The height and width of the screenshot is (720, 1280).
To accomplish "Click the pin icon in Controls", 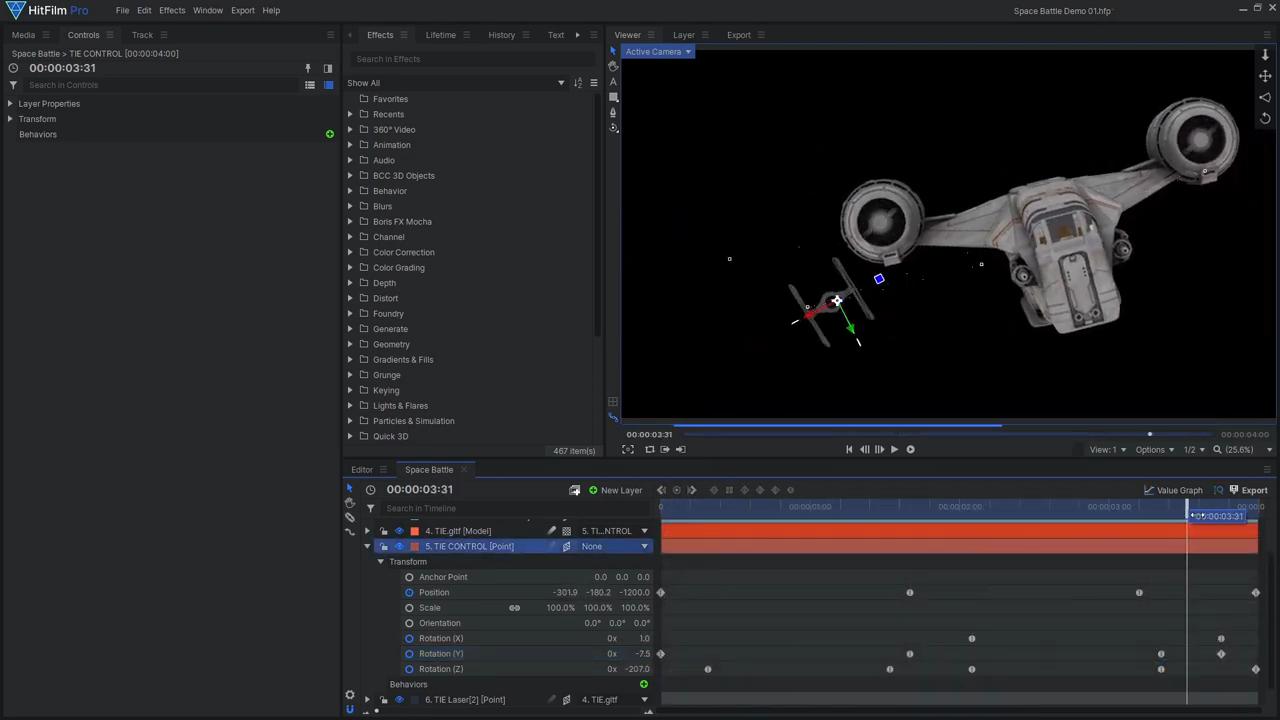I will [x=308, y=68].
